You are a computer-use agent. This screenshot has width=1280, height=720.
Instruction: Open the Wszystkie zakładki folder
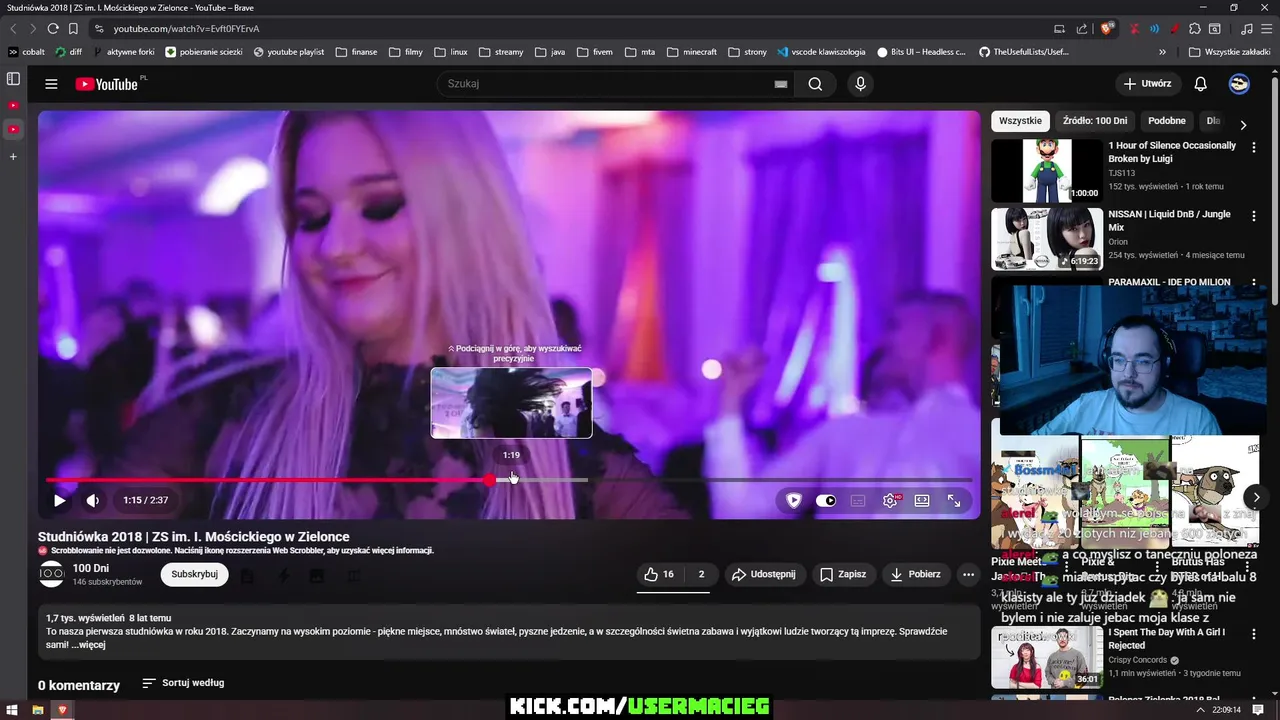tap(1229, 52)
